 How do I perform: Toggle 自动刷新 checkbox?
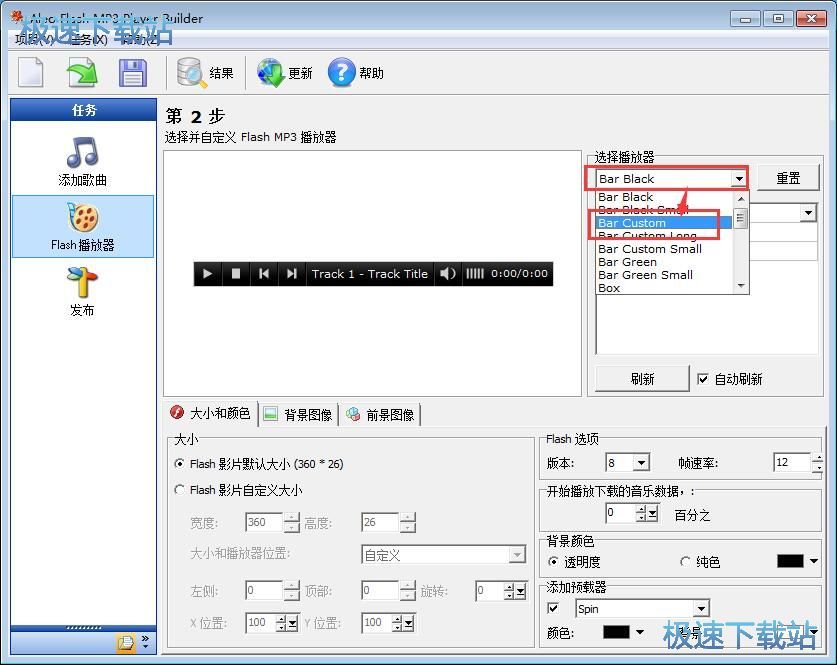pyautogui.click(x=702, y=379)
